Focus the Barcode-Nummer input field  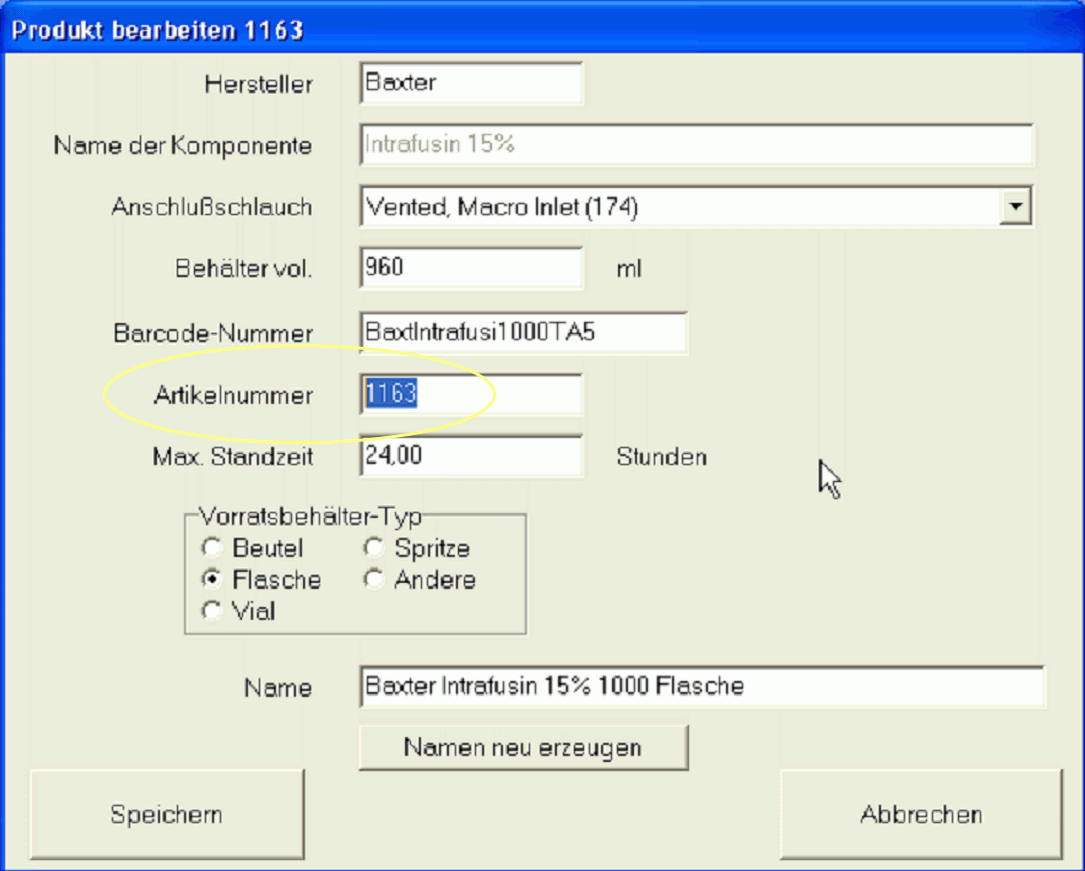524,333
